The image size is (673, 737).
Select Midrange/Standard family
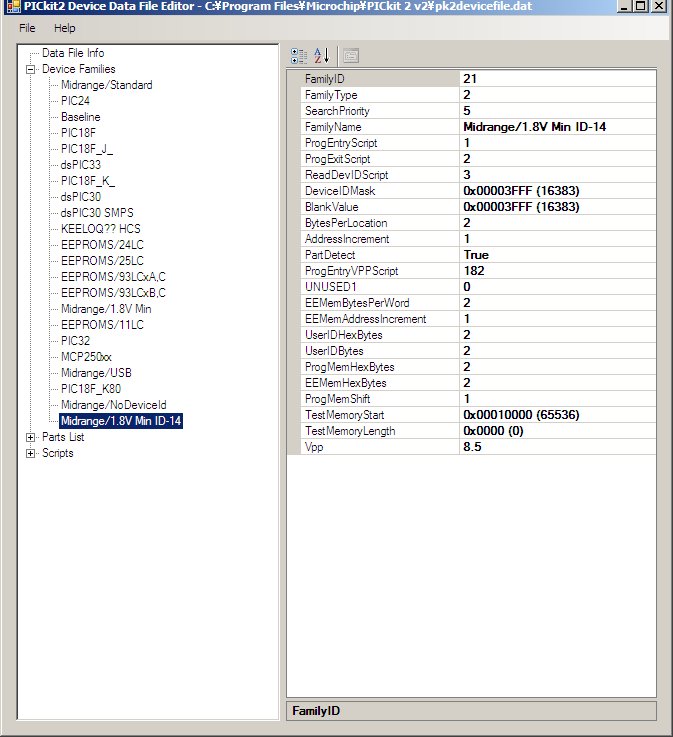107,85
